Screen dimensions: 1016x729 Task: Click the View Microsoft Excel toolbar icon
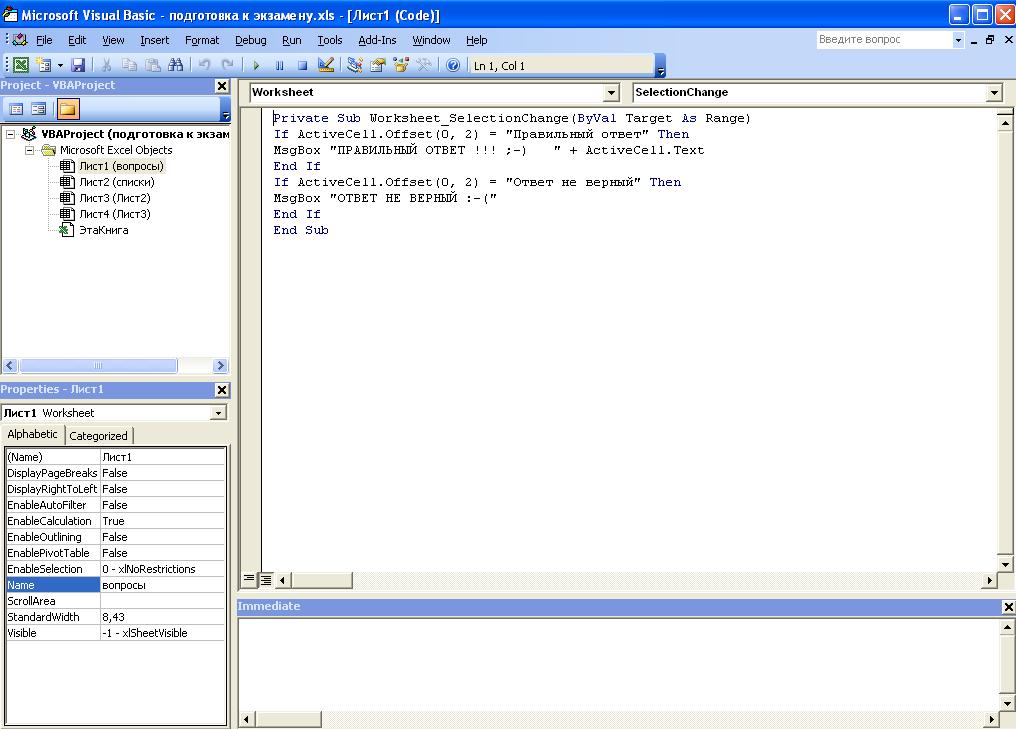[x=20, y=66]
